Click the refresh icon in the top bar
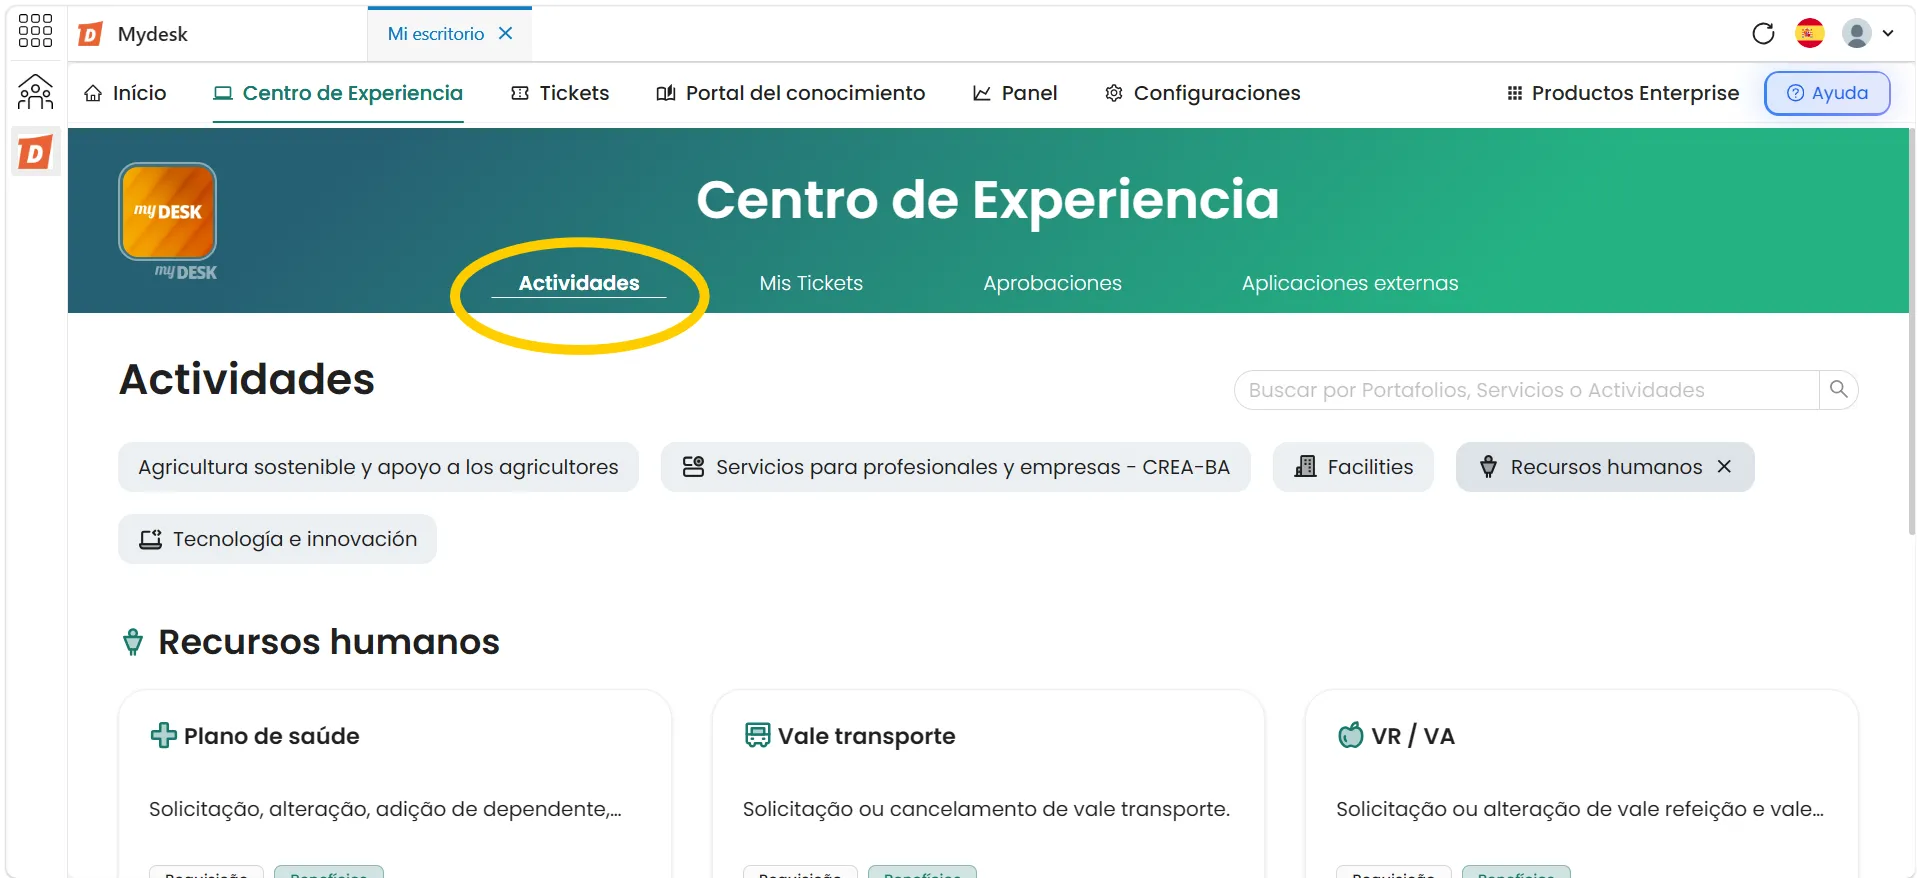The height and width of the screenshot is (878, 1918). coord(1763,34)
